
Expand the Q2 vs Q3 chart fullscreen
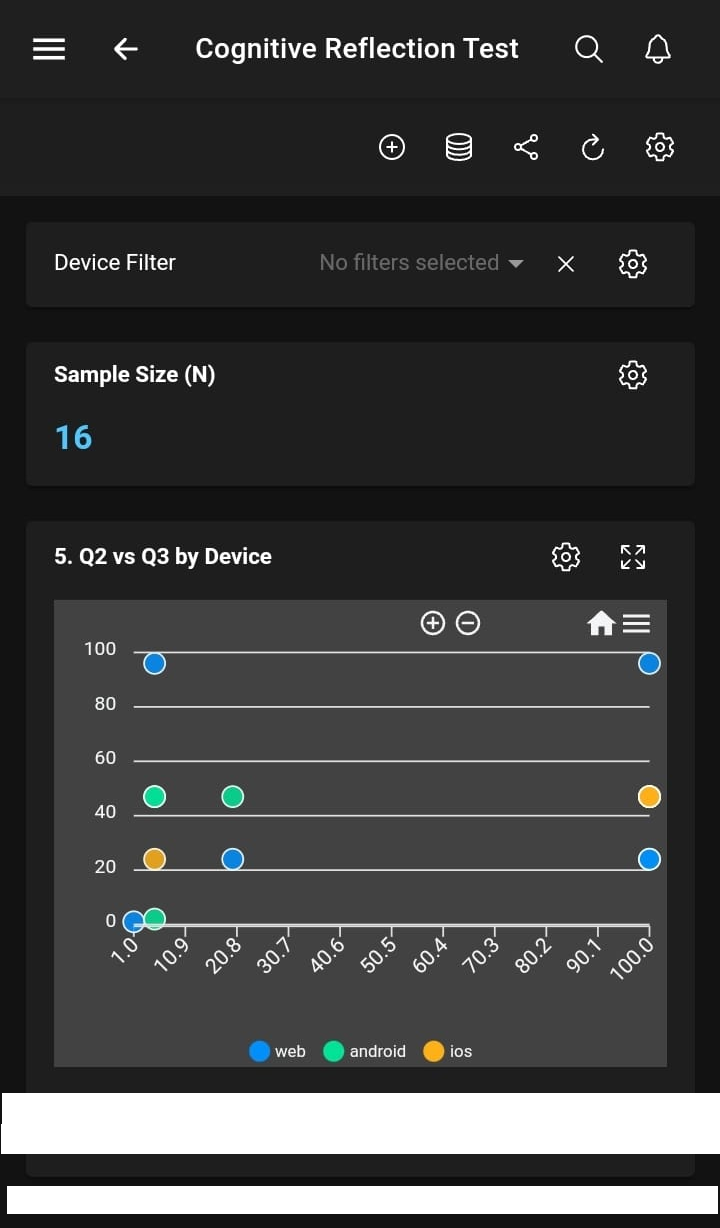pos(633,557)
